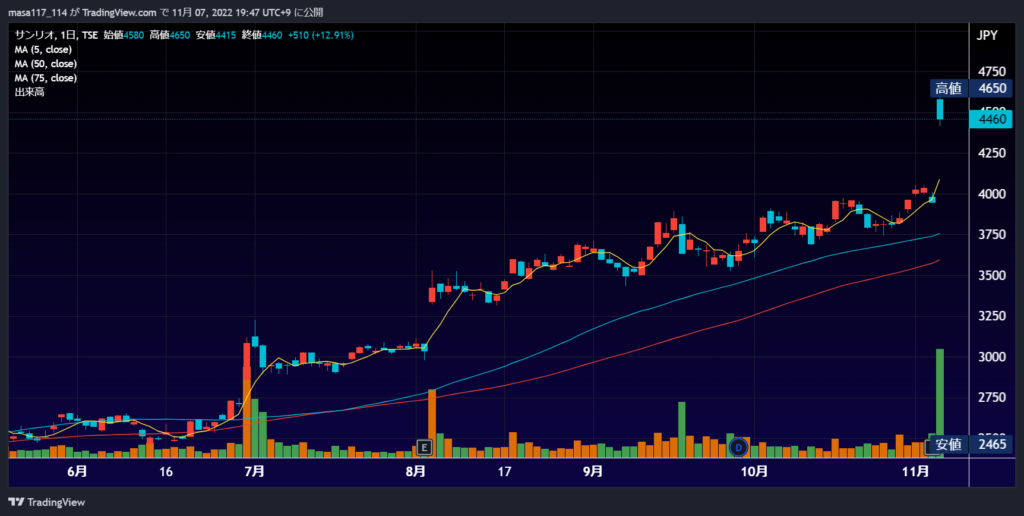The width and height of the screenshot is (1024, 516).
Task: Click the 終値 4460 close value
Action: point(263,35)
